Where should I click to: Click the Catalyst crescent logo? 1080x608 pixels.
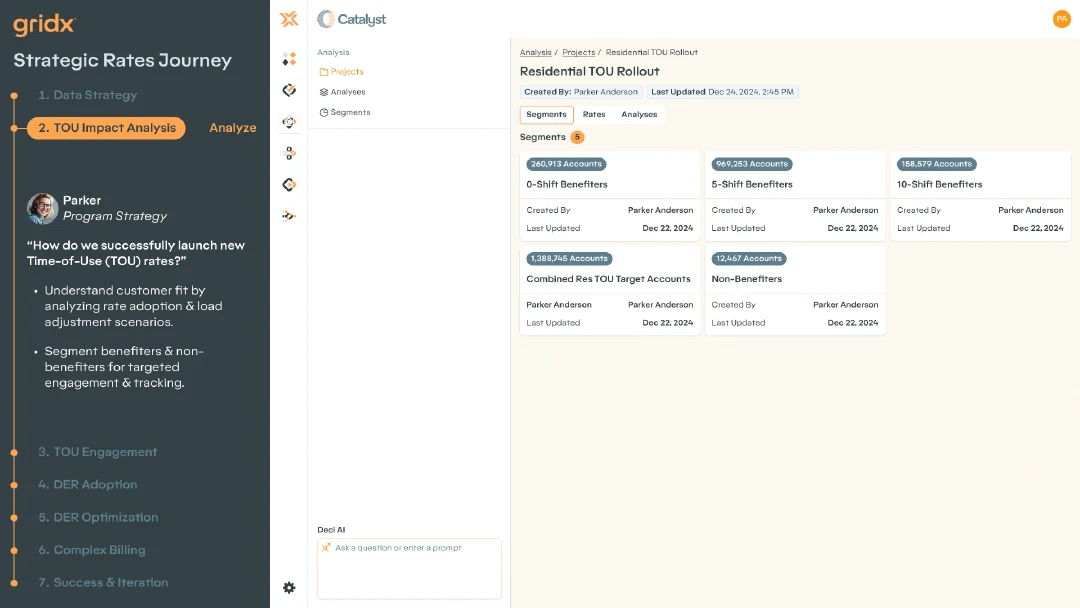click(x=325, y=19)
